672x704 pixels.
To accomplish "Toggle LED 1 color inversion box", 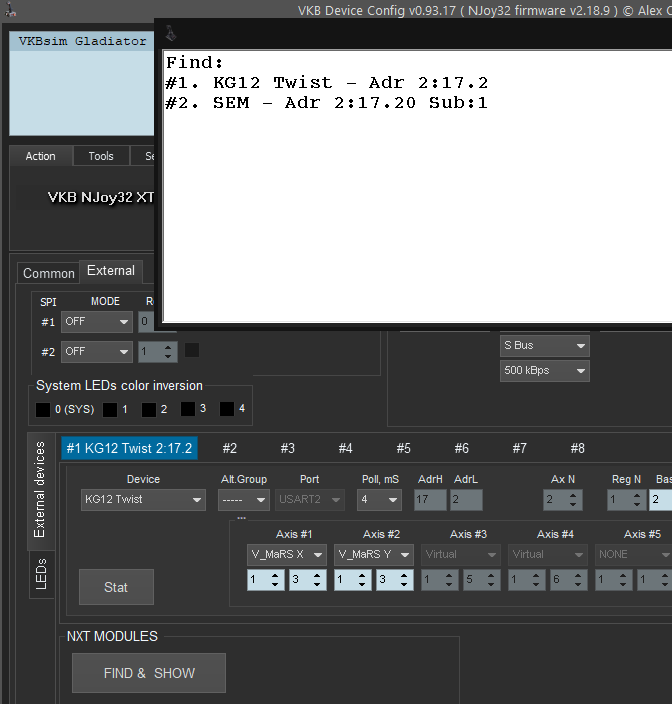I will 110,409.
